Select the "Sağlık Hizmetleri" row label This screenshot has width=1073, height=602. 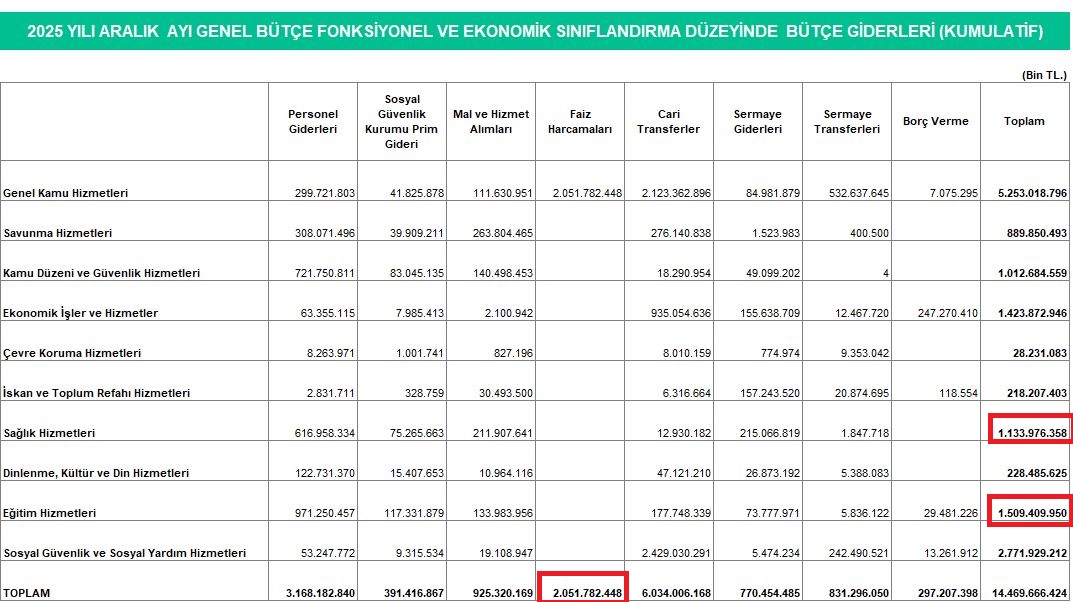(x=49, y=433)
